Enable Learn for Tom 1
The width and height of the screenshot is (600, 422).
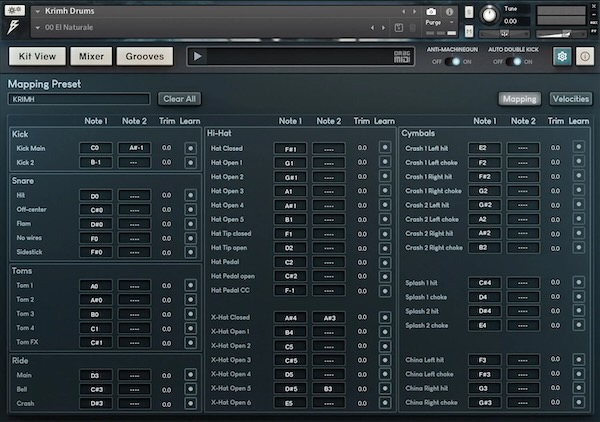[190, 285]
